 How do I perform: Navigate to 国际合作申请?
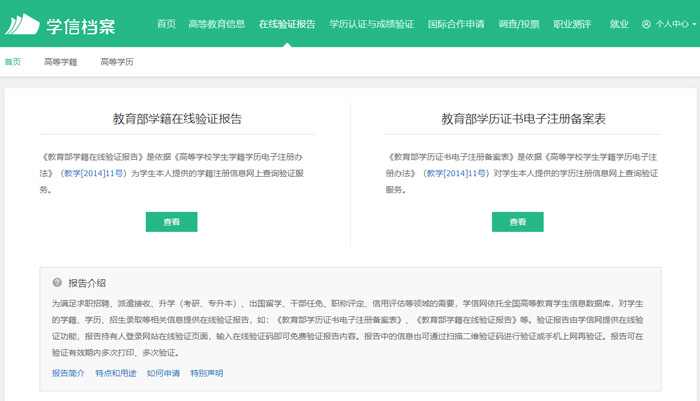[x=455, y=23]
